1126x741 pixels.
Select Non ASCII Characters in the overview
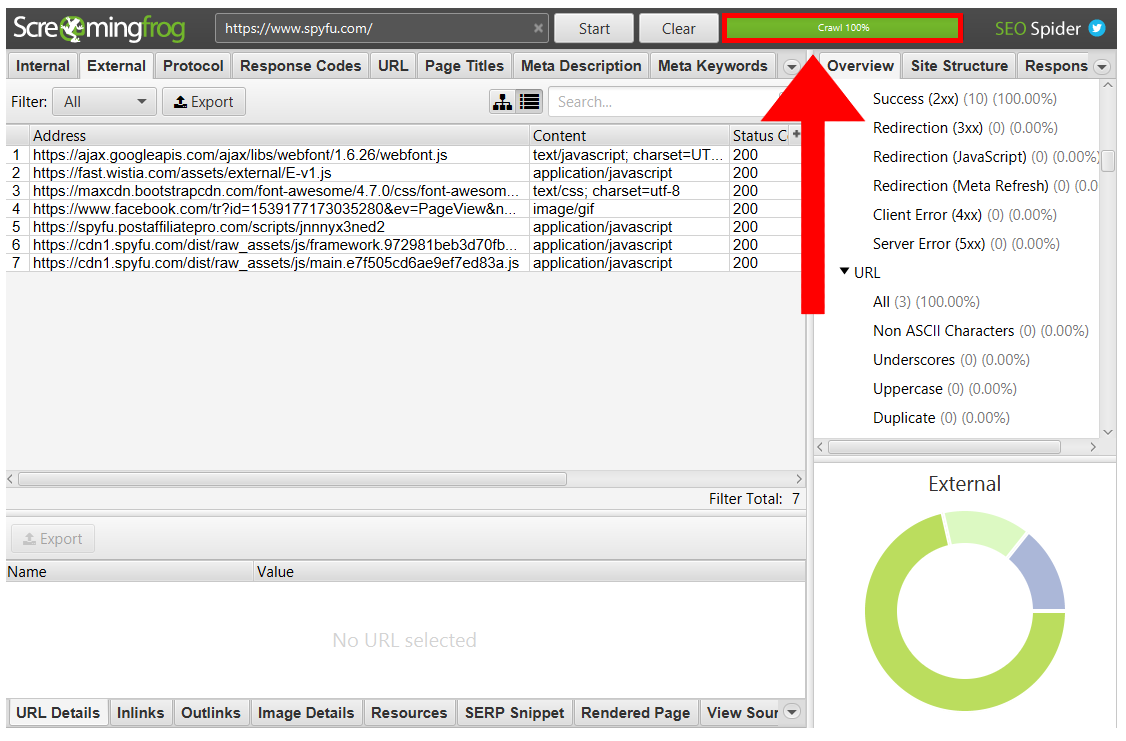980,331
